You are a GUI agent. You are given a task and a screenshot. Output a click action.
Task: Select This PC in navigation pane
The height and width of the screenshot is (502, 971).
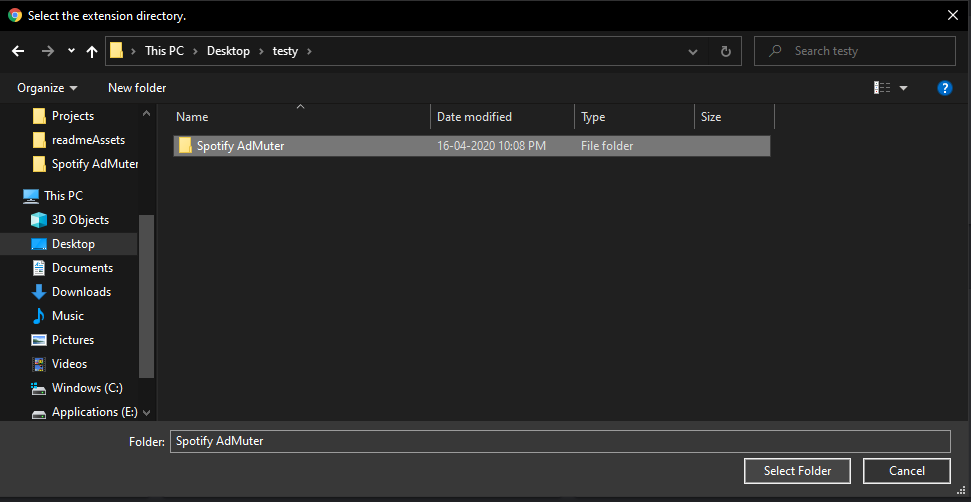63,196
